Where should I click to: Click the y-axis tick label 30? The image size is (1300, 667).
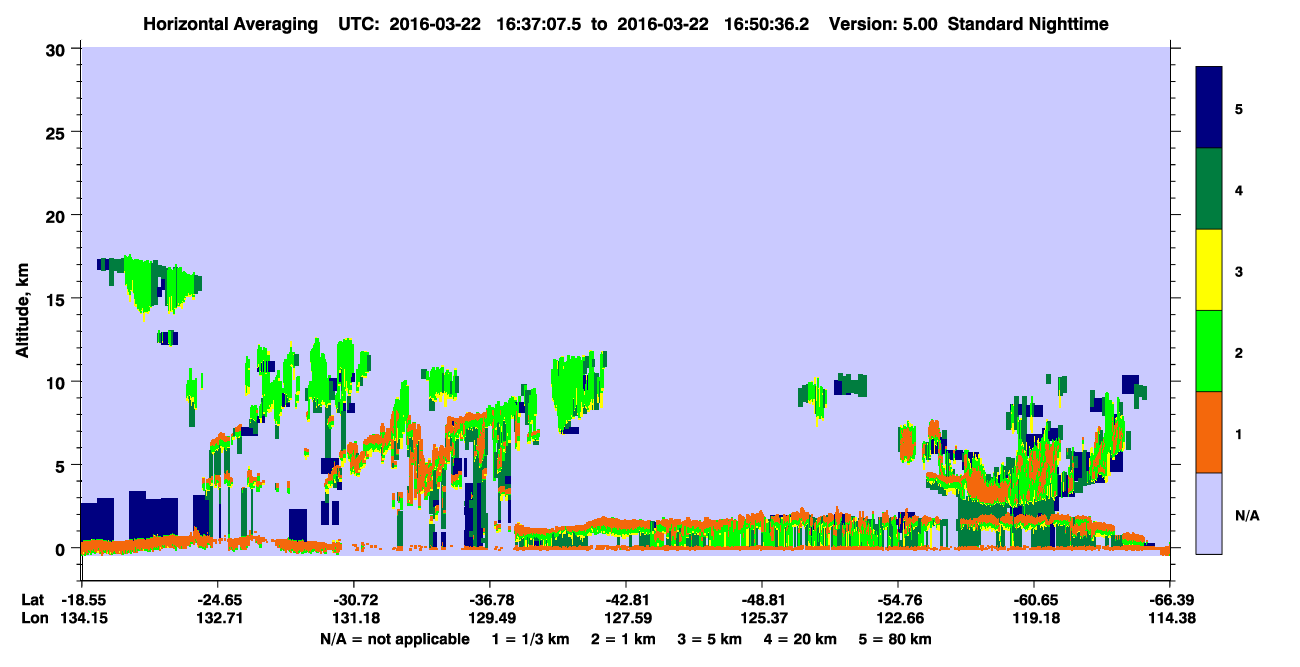click(58, 49)
